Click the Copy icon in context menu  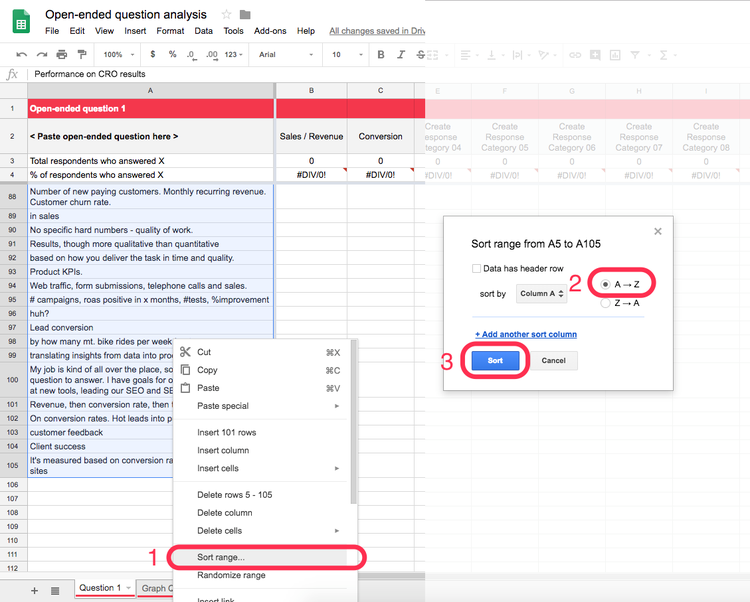click(185, 370)
